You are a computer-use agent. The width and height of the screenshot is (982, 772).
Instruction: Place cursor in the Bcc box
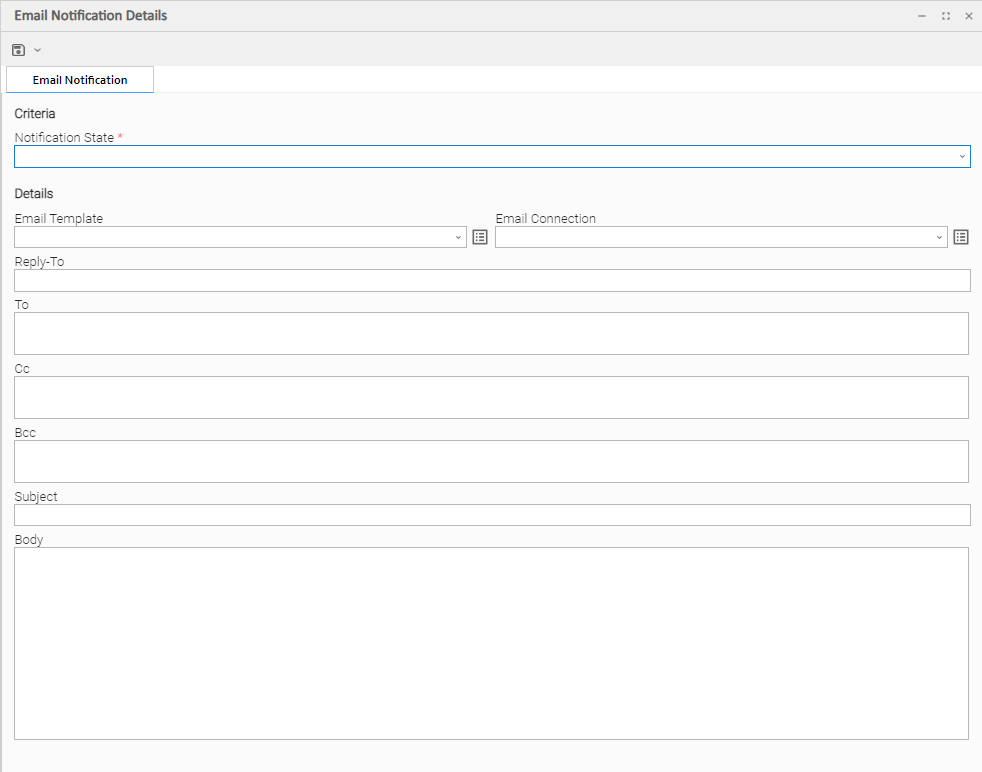(x=491, y=461)
